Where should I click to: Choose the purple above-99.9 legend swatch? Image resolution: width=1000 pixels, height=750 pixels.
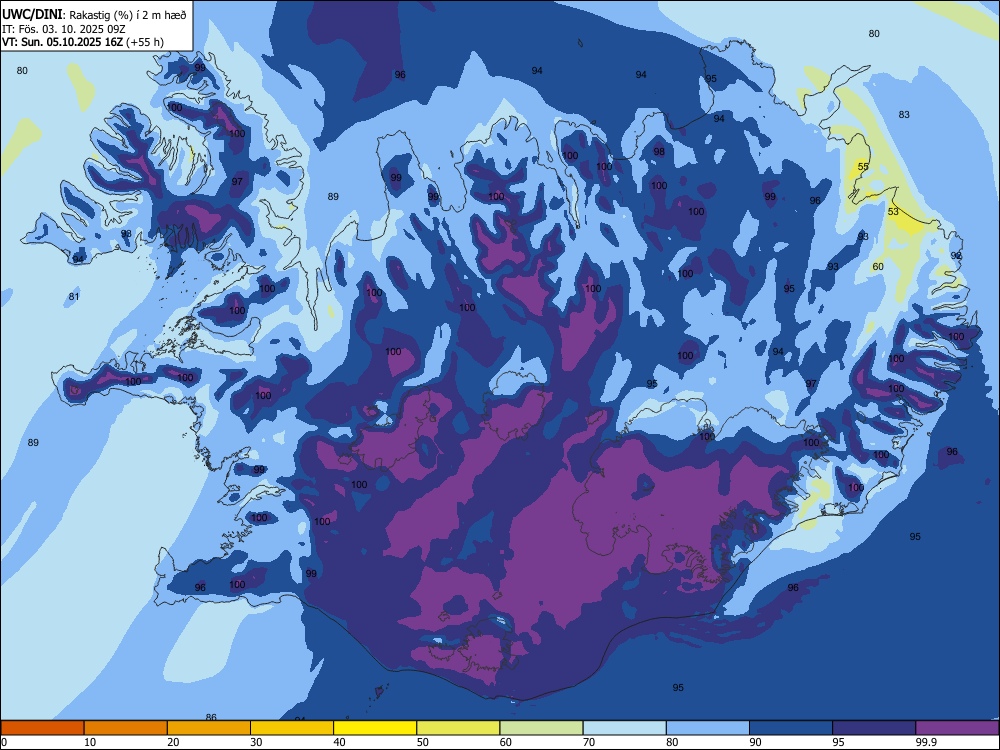[957, 728]
